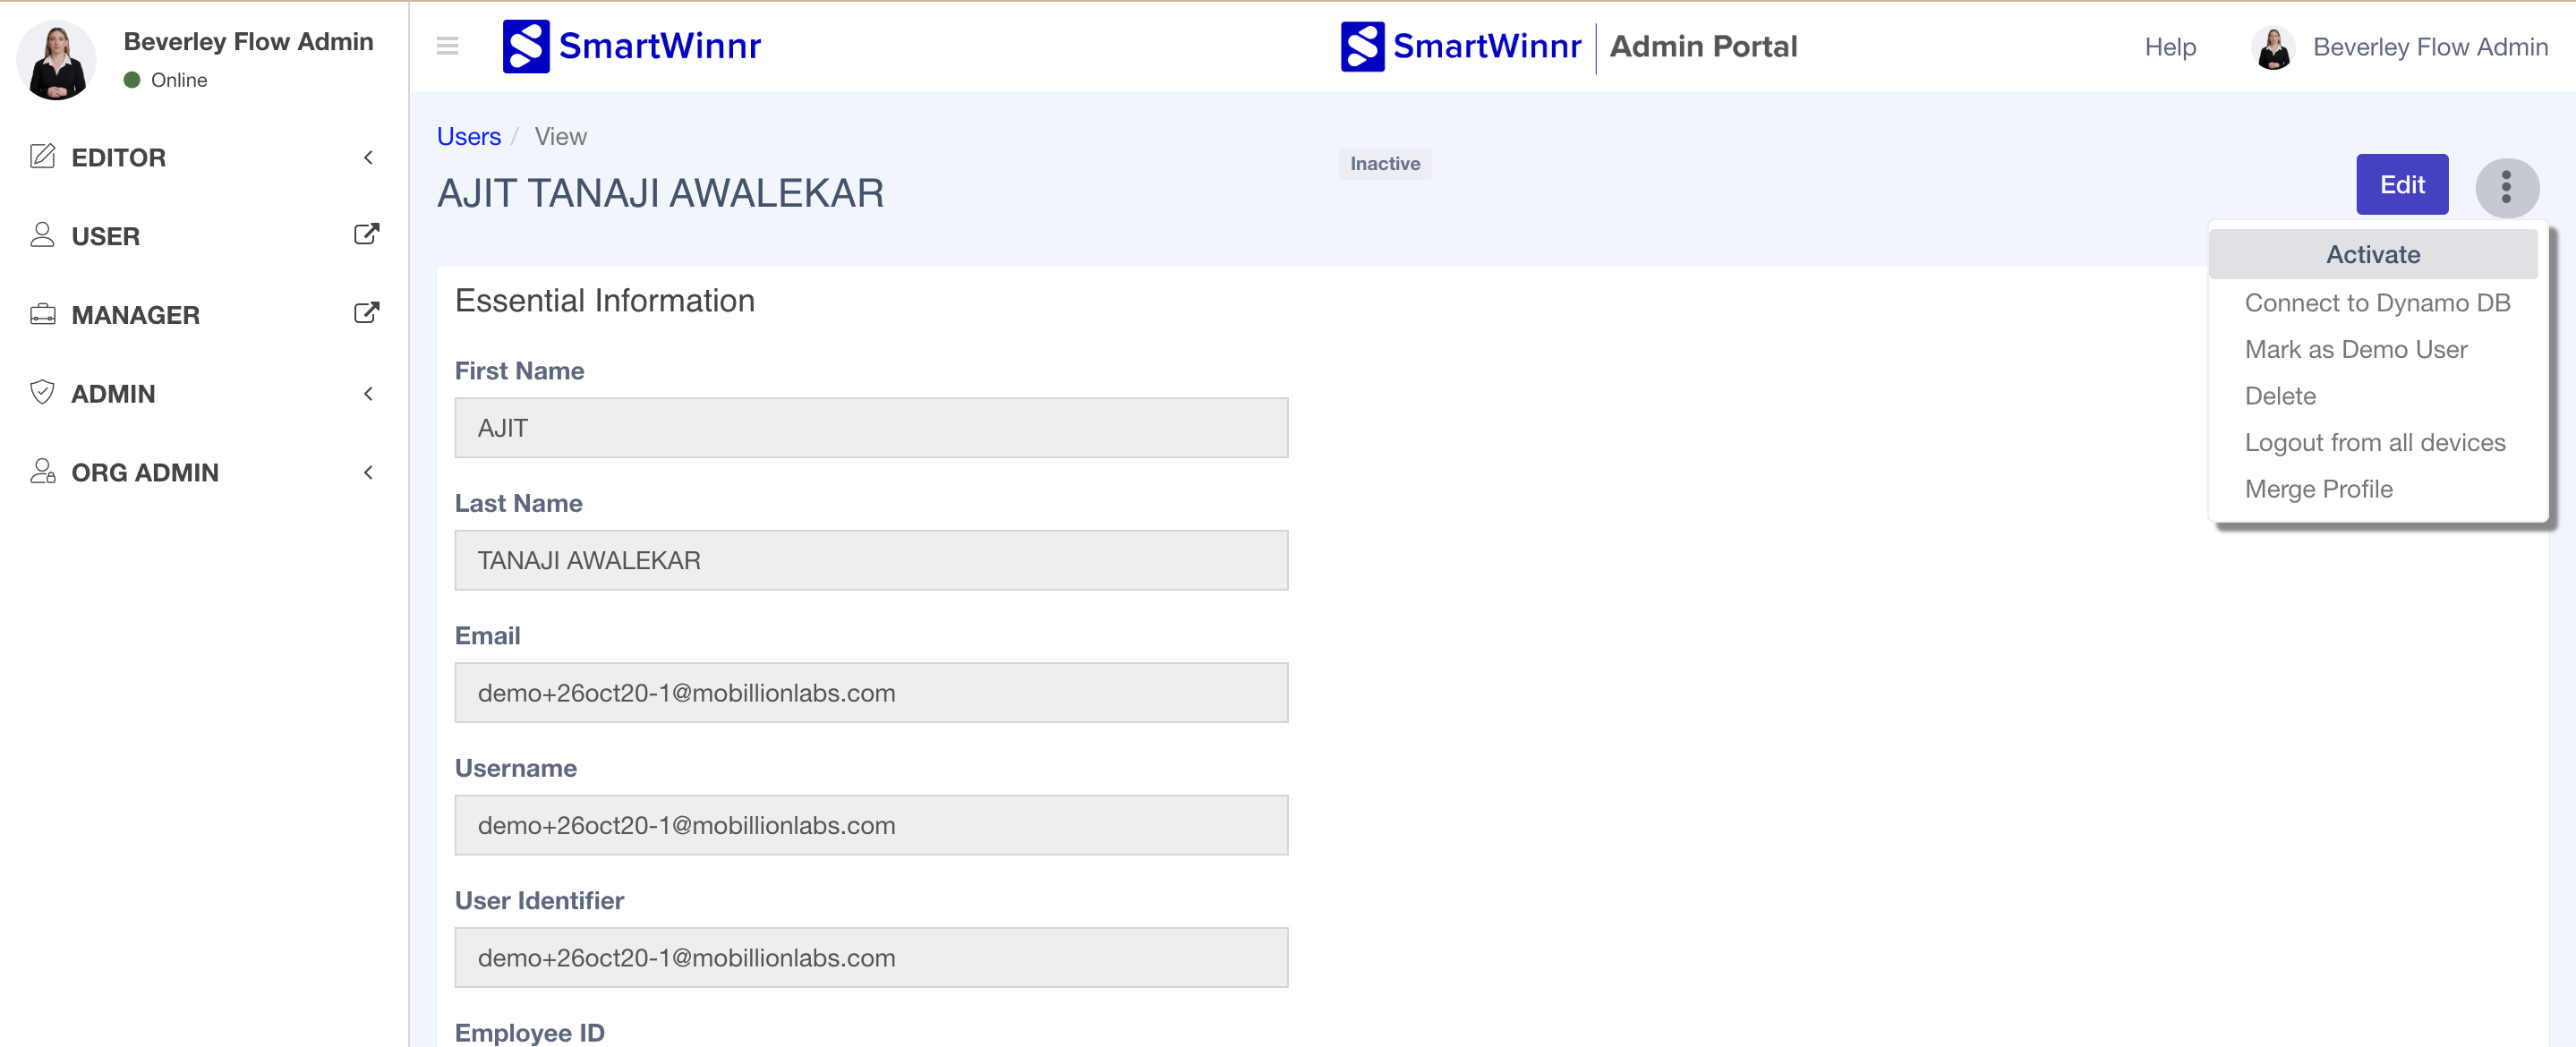The width and height of the screenshot is (2576, 1047).
Task: Choose Mark as Demo User option
Action: (2355, 349)
